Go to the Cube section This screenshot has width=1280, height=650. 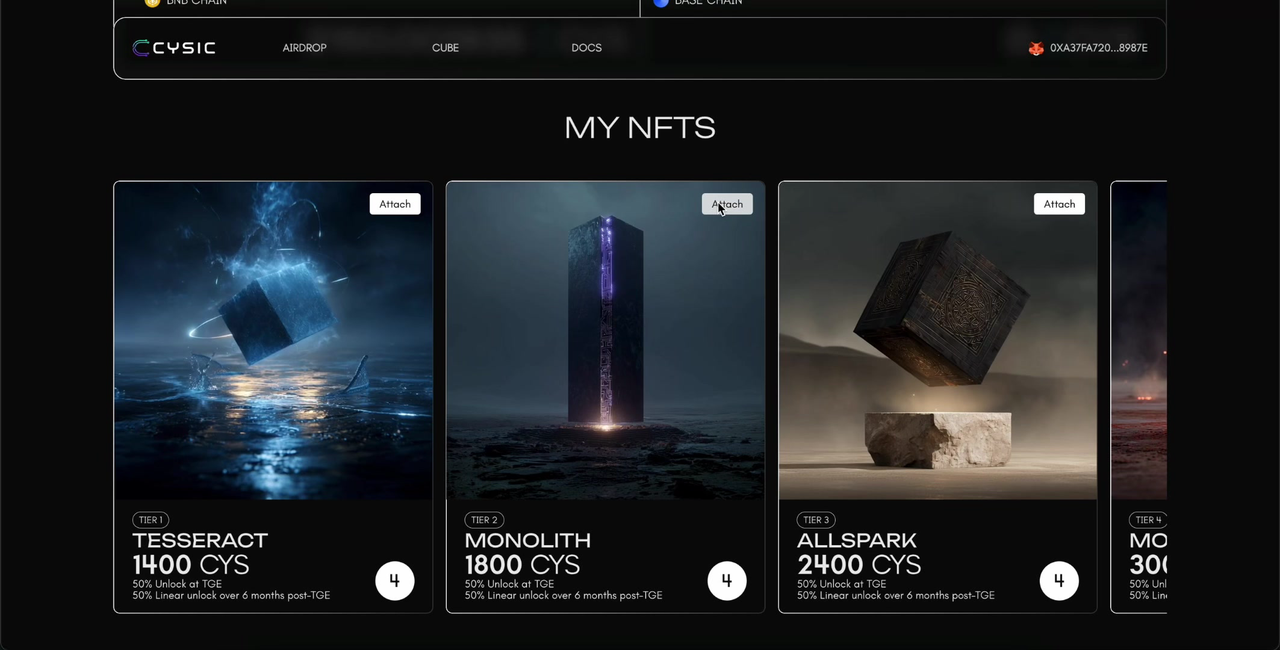445,48
